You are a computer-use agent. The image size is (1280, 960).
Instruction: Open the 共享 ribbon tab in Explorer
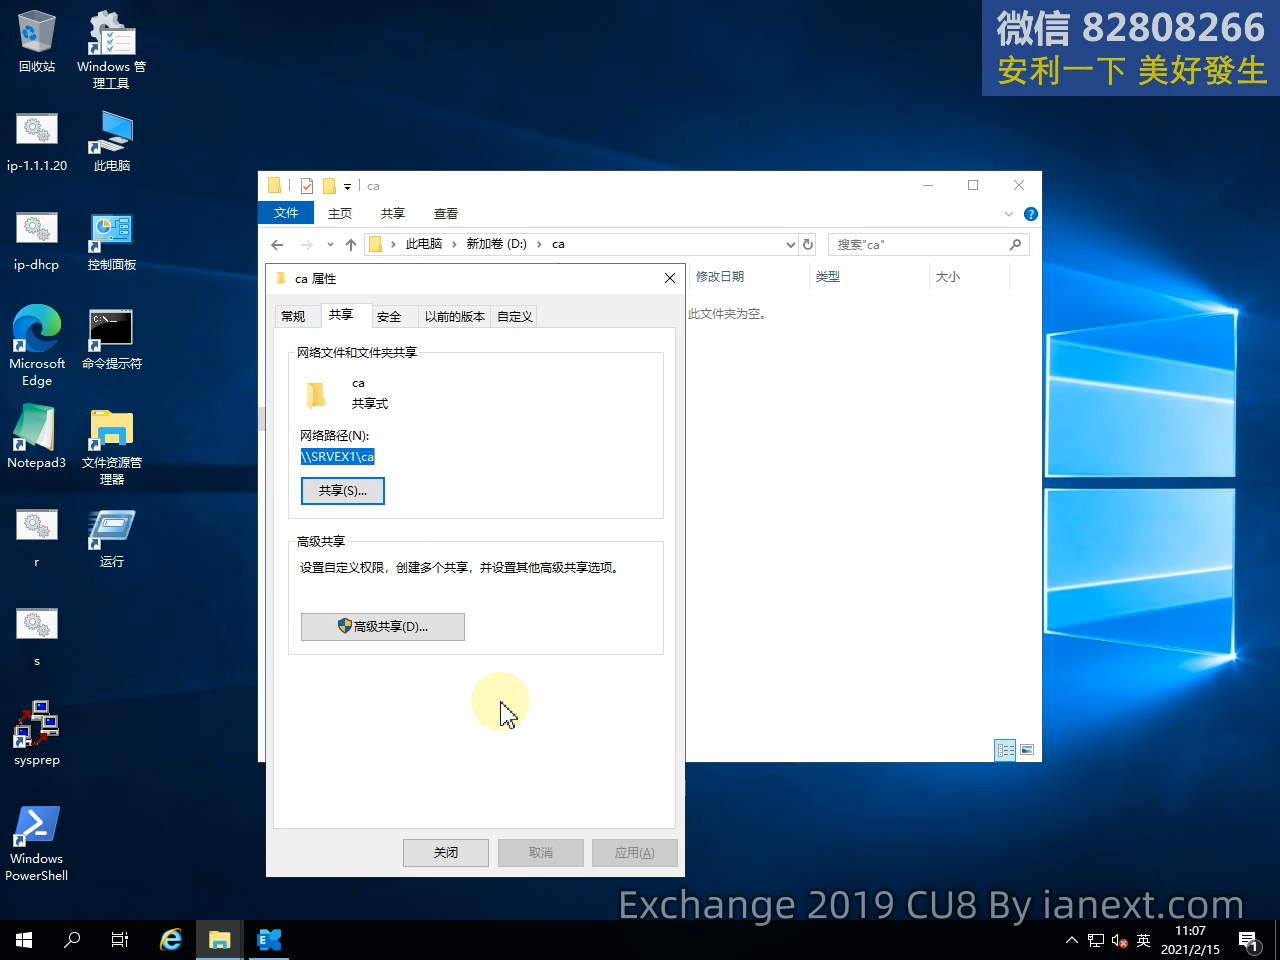click(x=393, y=213)
